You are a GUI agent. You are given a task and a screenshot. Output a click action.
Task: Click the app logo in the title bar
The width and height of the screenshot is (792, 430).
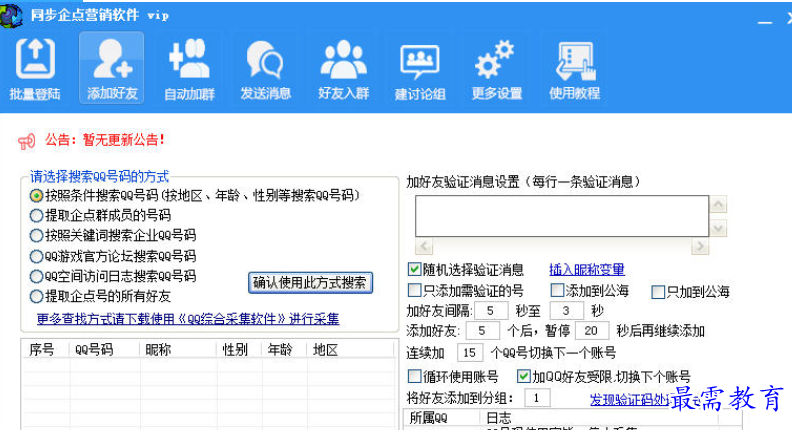(11, 15)
